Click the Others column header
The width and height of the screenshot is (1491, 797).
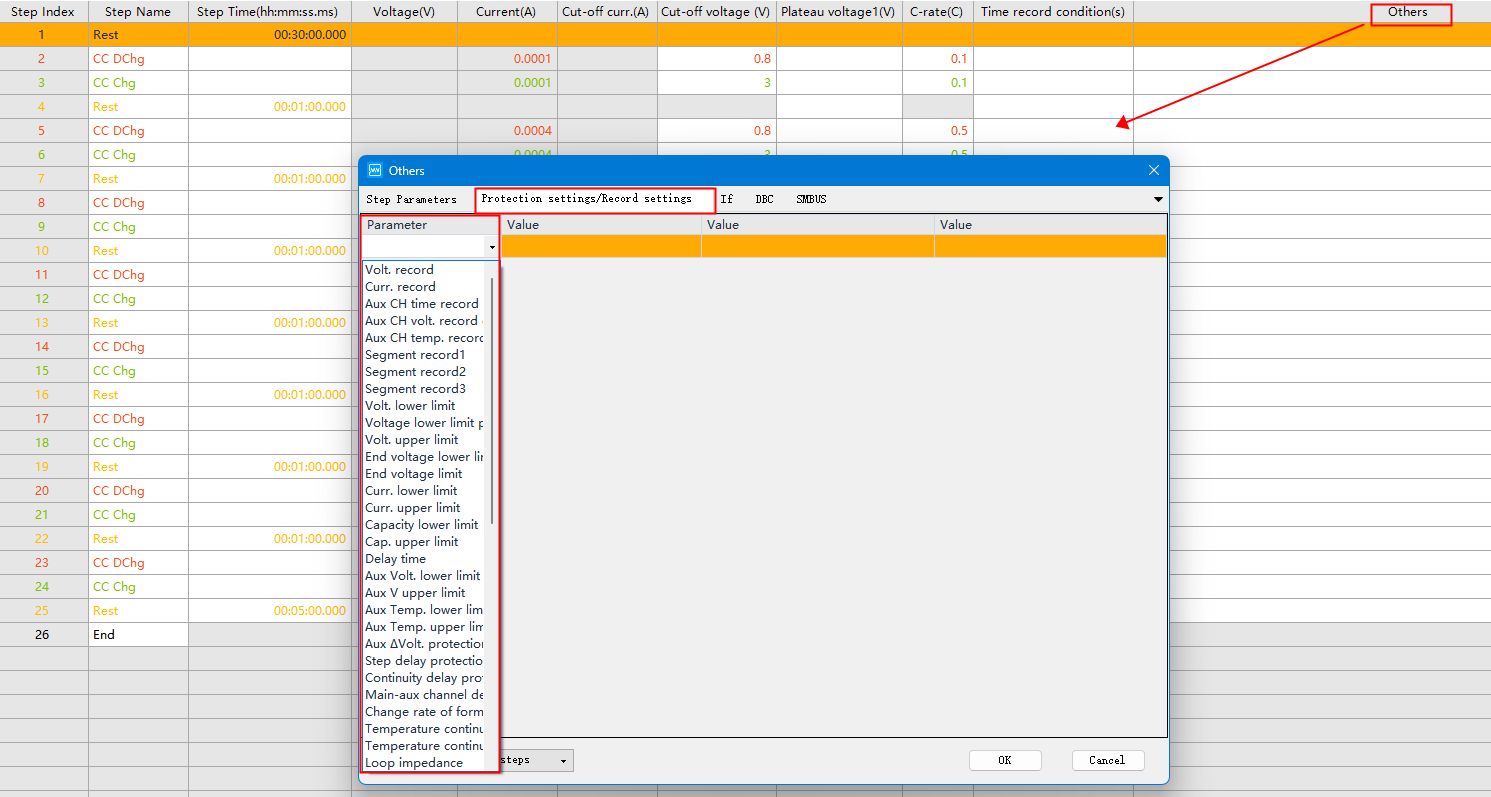[1408, 12]
